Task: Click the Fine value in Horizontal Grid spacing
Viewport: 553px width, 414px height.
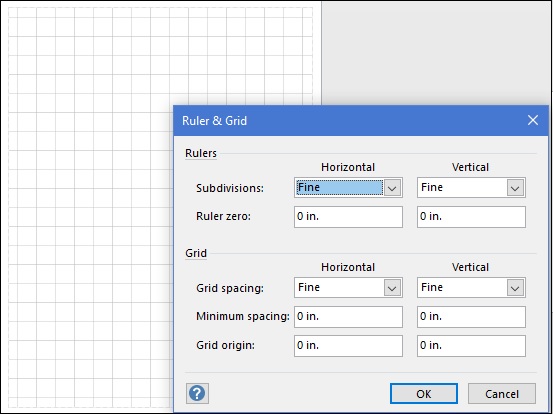Action: tap(309, 287)
